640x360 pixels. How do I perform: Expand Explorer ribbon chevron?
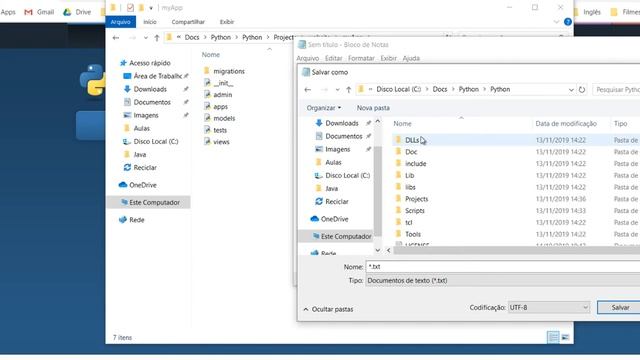pos(556,22)
